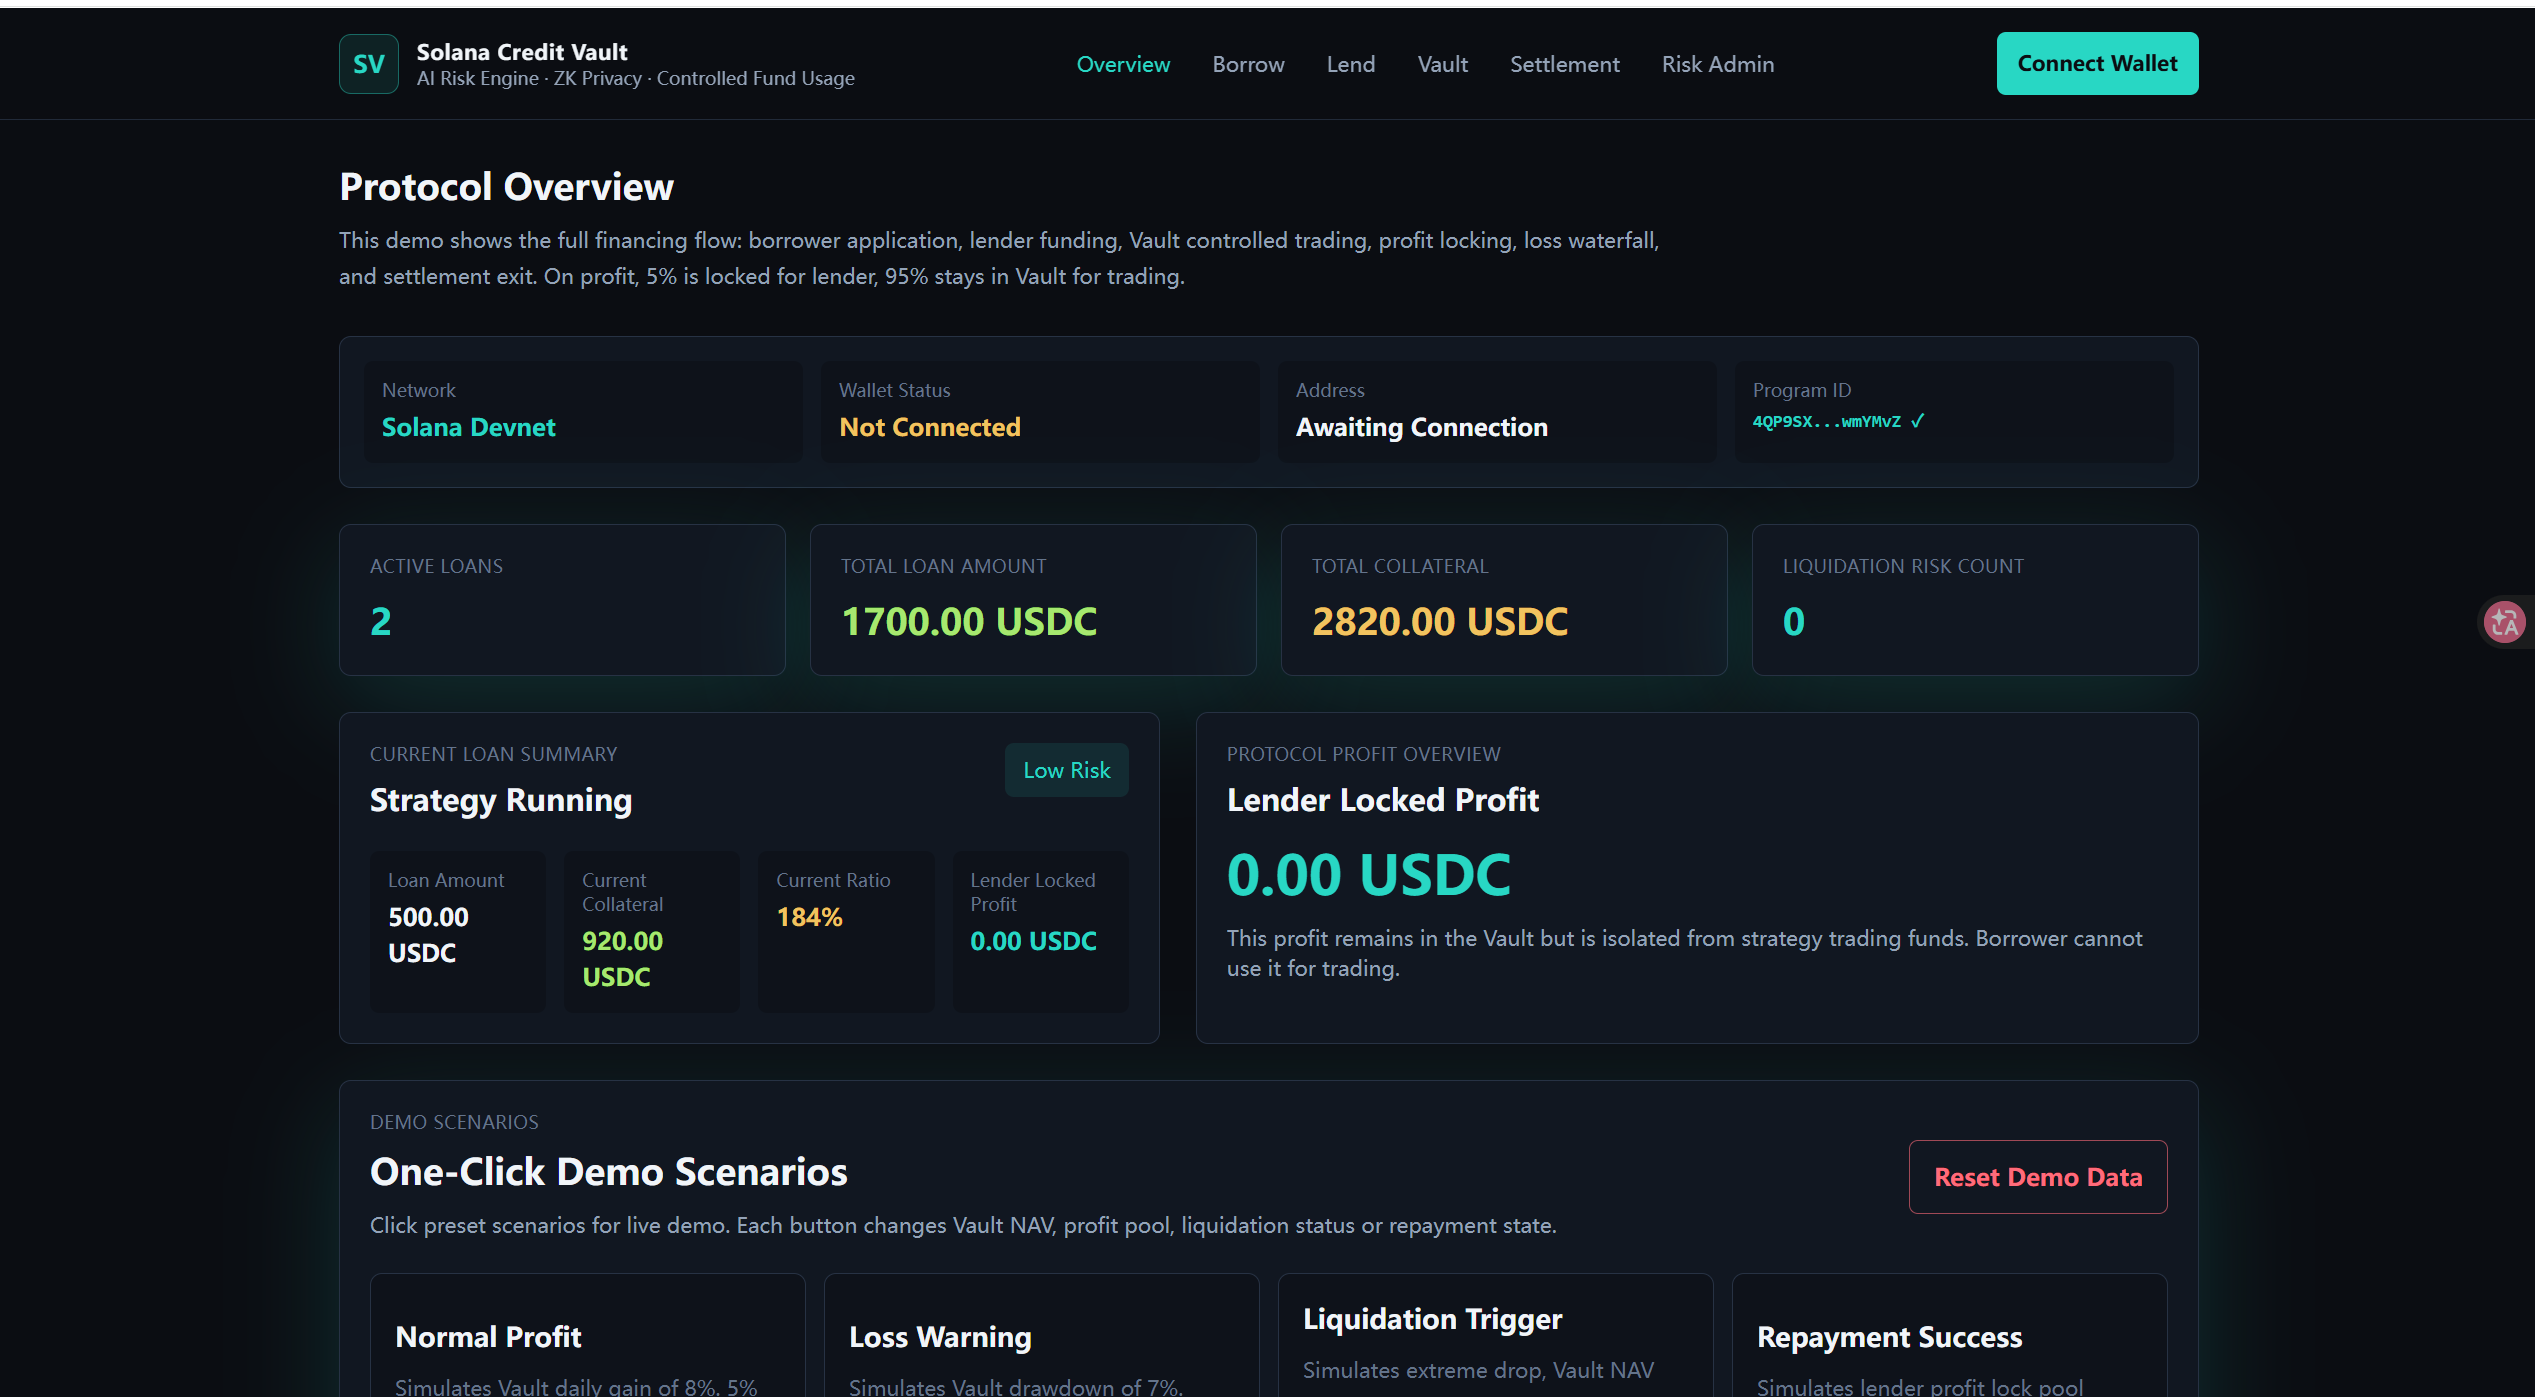Open the Overview nav tab
Viewport: 2535px width, 1397px height.
[1123, 64]
